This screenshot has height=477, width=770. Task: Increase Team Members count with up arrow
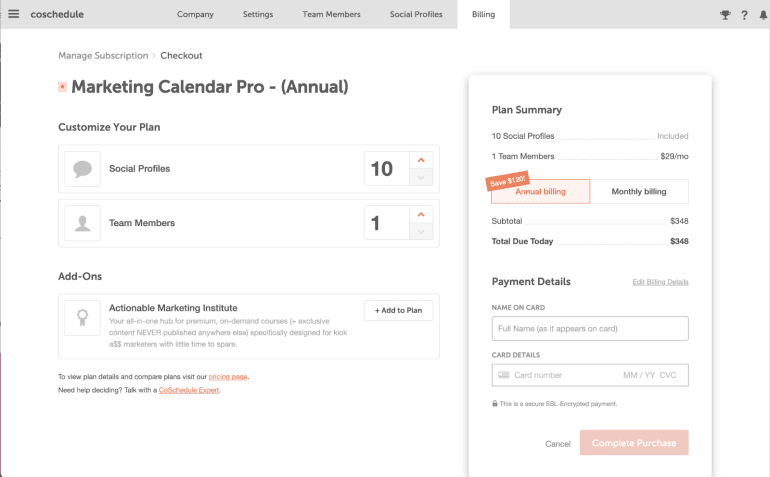[422, 214]
